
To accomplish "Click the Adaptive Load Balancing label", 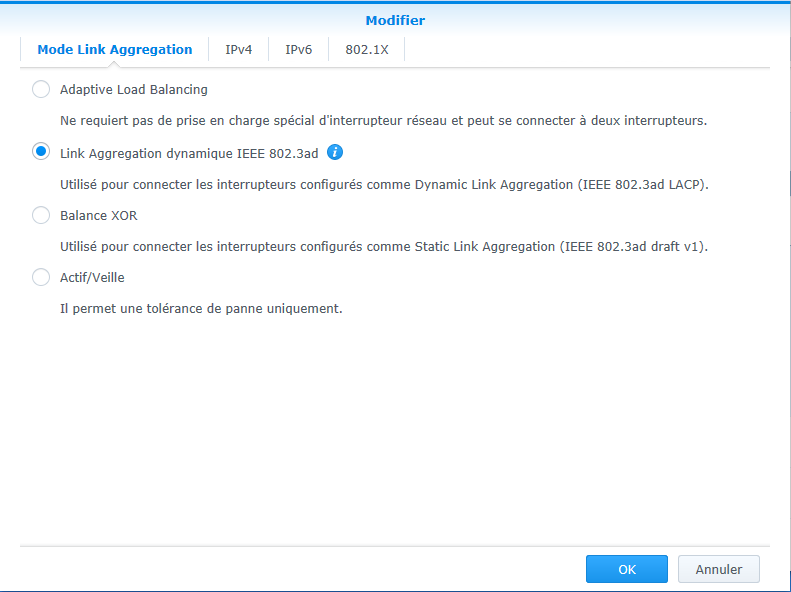I will [134, 89].
